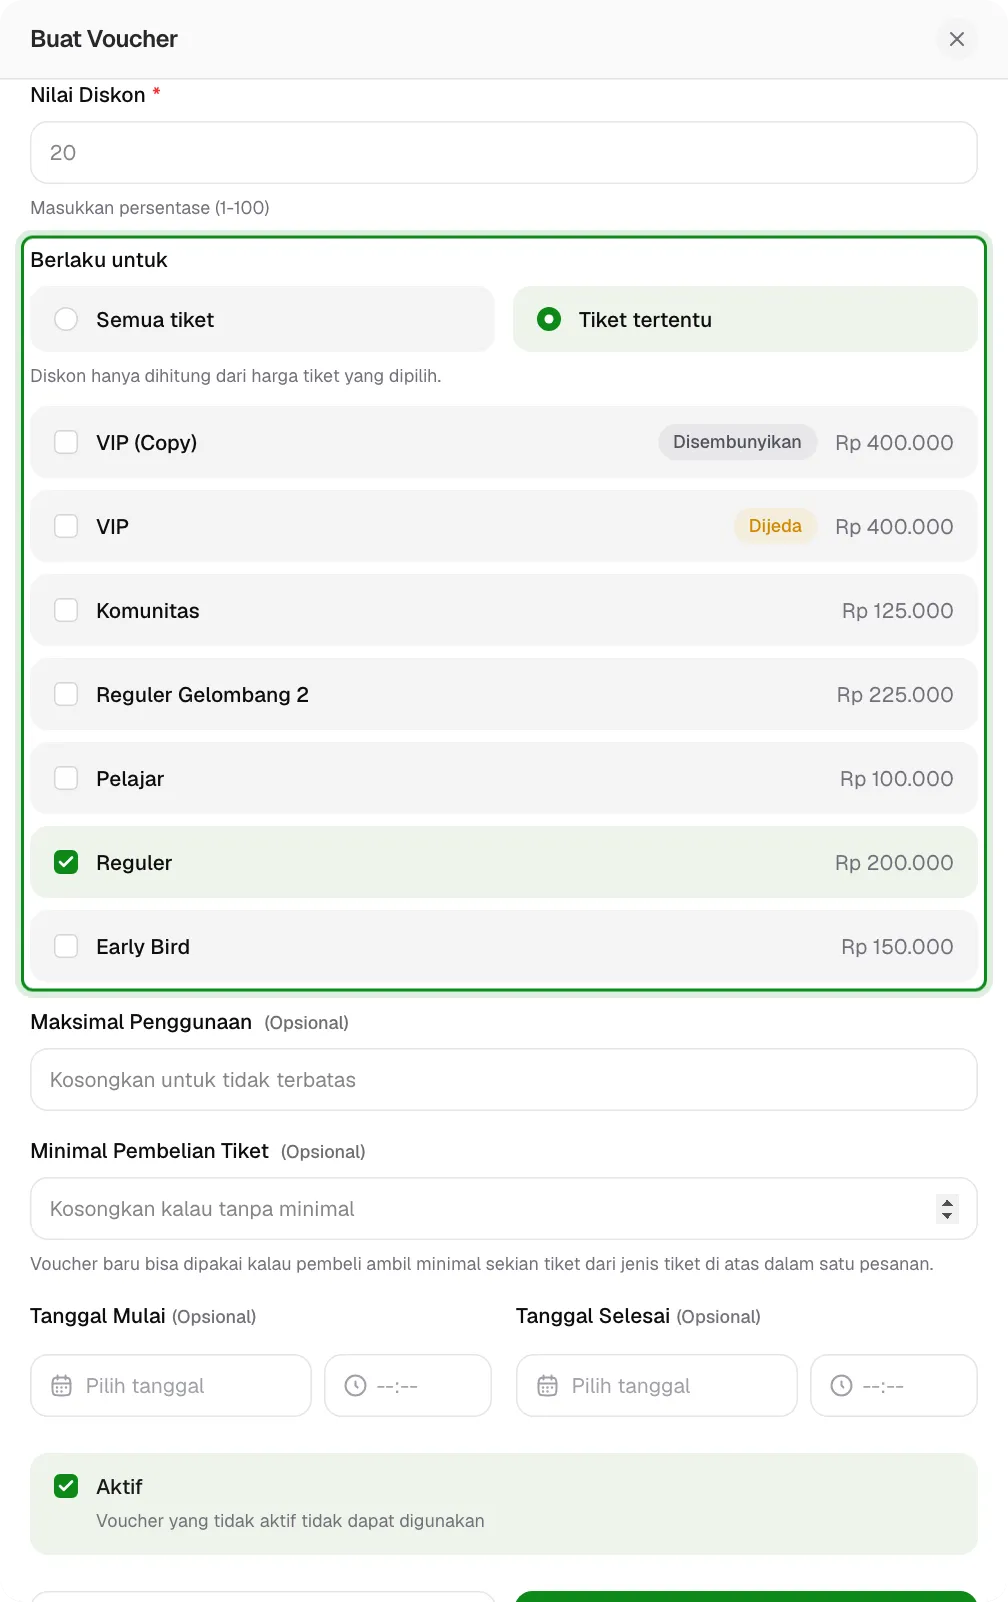This screenshot has height=1602, width=1008.
Task: Click the Nilai Diskon input field
Action: tap(504, 153)
